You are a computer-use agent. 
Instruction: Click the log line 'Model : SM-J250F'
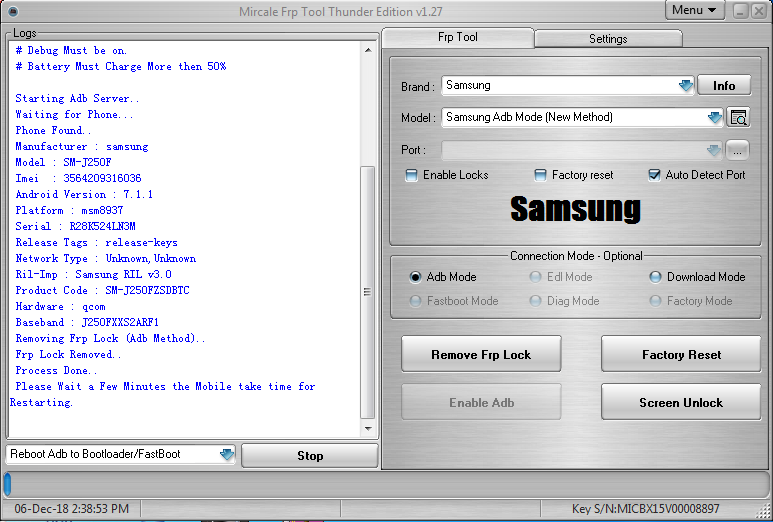pyautogui.click(x=64, y=162)
